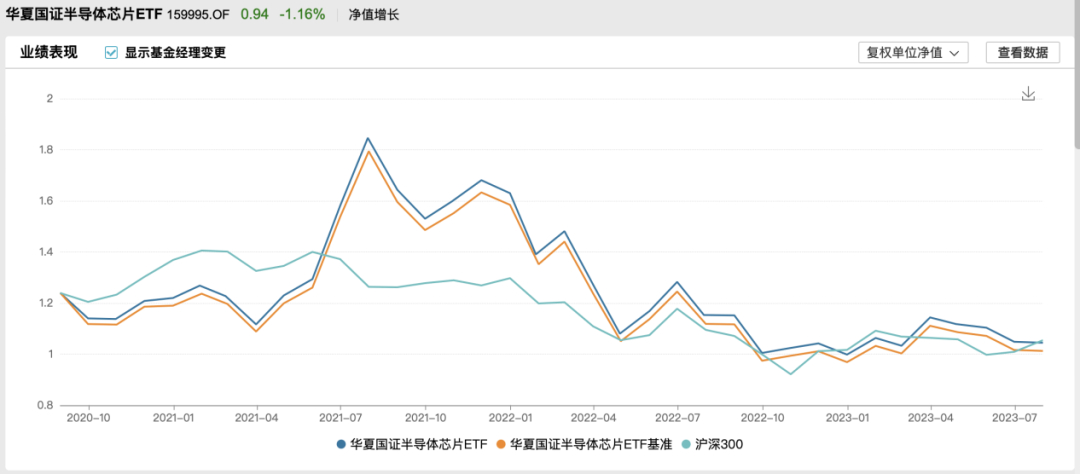The height and width of the screenshot is (474, 1080).
Task: Click the 沪深300 line's lowest dip after 2022-10
Action: (x=792, y=374)
